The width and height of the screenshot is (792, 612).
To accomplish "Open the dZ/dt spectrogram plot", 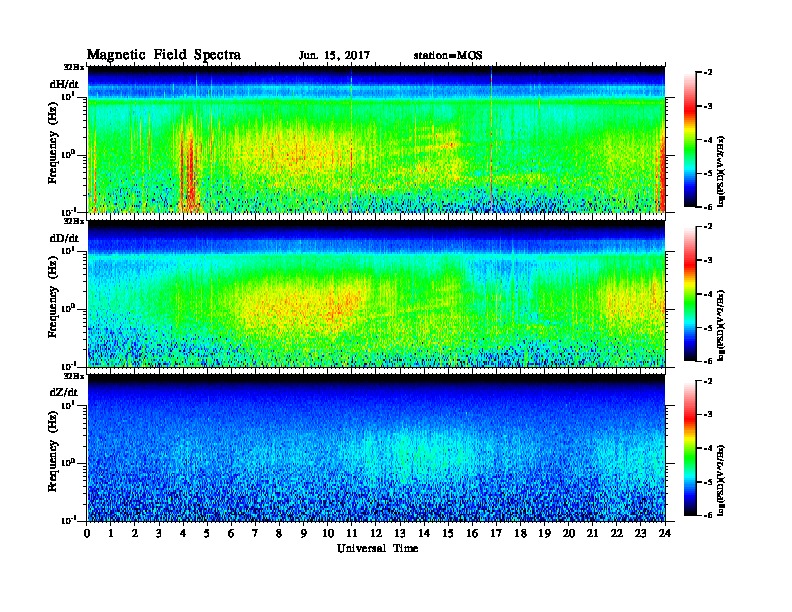I will 376,448.
